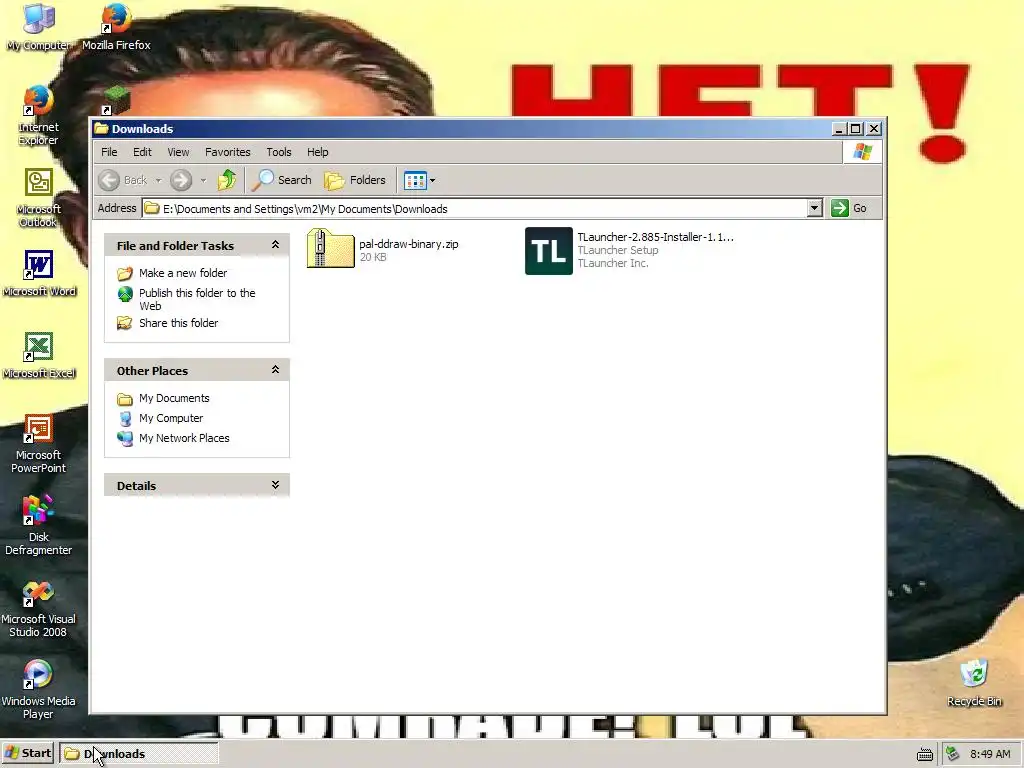Image resolution: width=1024 pixels, height=768 pixels.
Task: Select Mozilla Firefox desktop shortcut
Action: pyautogui.click(x=116, y=27)
